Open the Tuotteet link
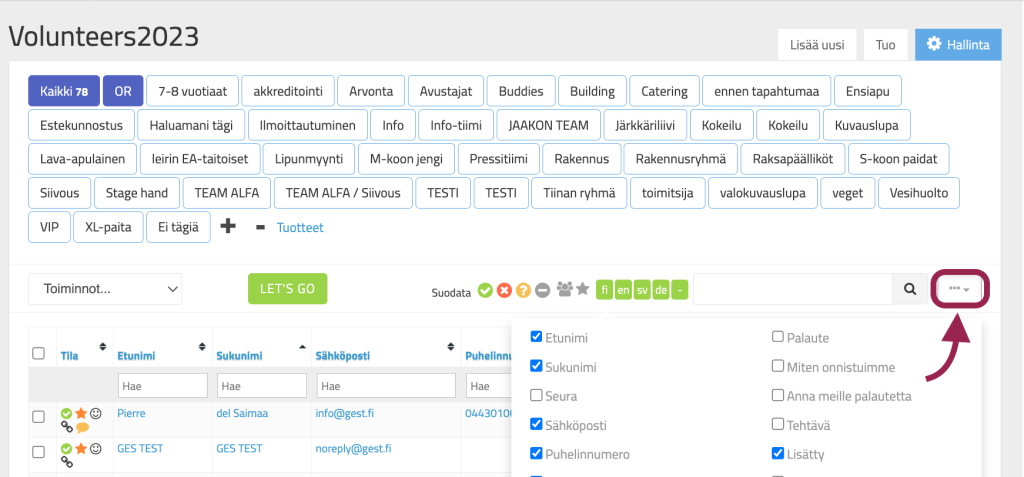Screen dimensions: 1024x477 click(x=300, y=227)
